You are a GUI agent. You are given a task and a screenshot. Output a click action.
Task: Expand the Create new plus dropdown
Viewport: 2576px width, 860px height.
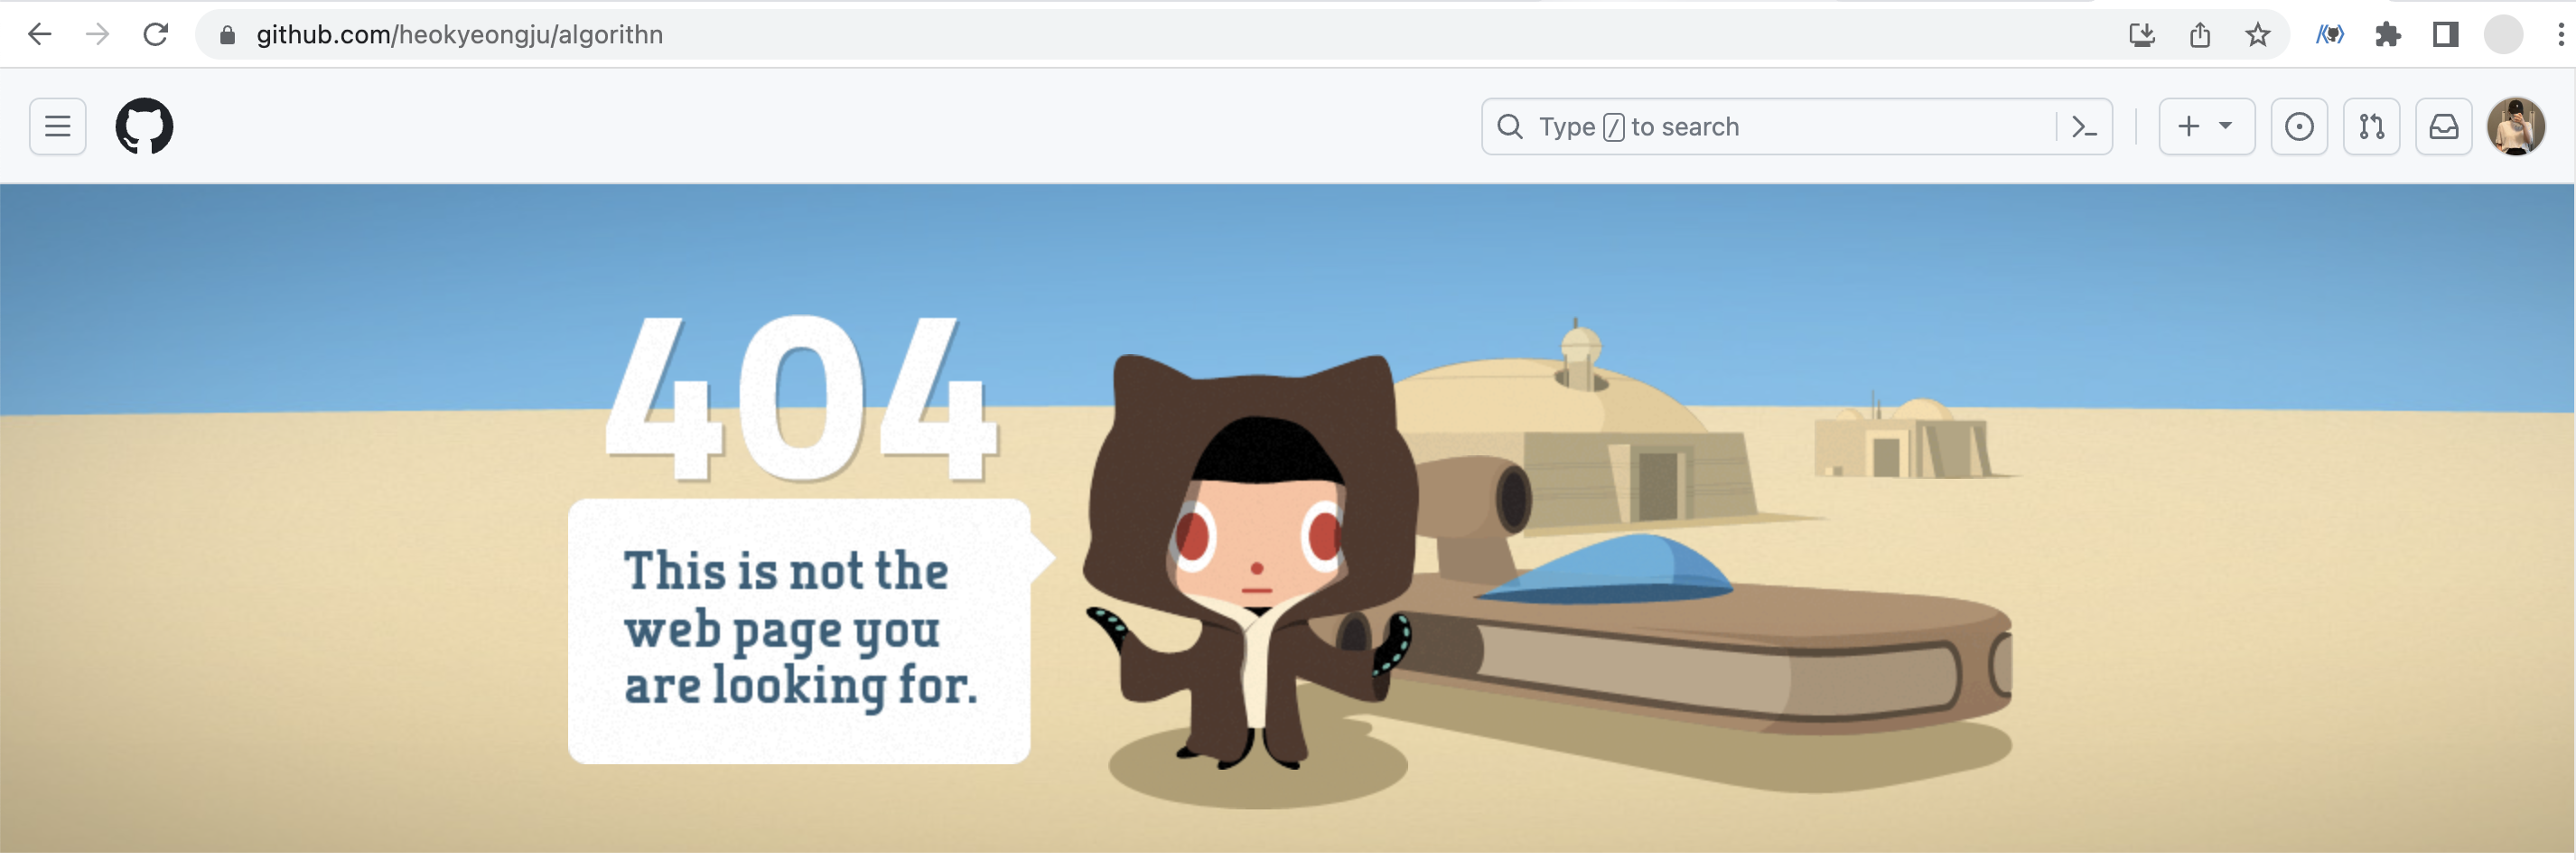[x=2206, y=127]
